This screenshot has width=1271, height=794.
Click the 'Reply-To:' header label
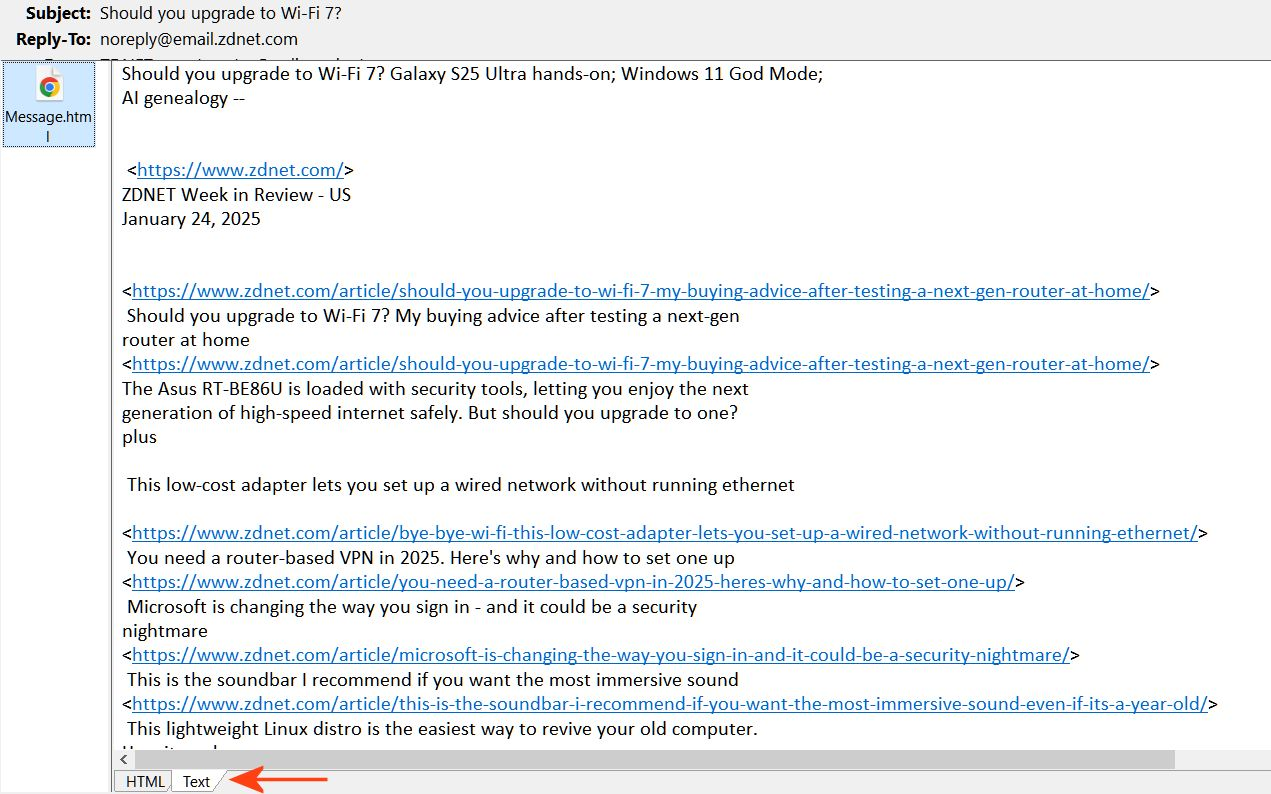pos(54,40)
